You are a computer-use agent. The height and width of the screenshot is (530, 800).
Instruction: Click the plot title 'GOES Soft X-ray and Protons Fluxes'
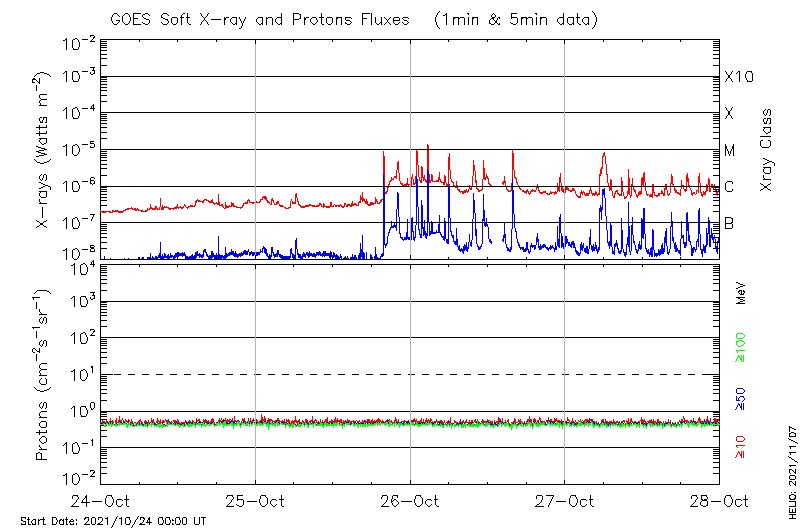[263, 19]
